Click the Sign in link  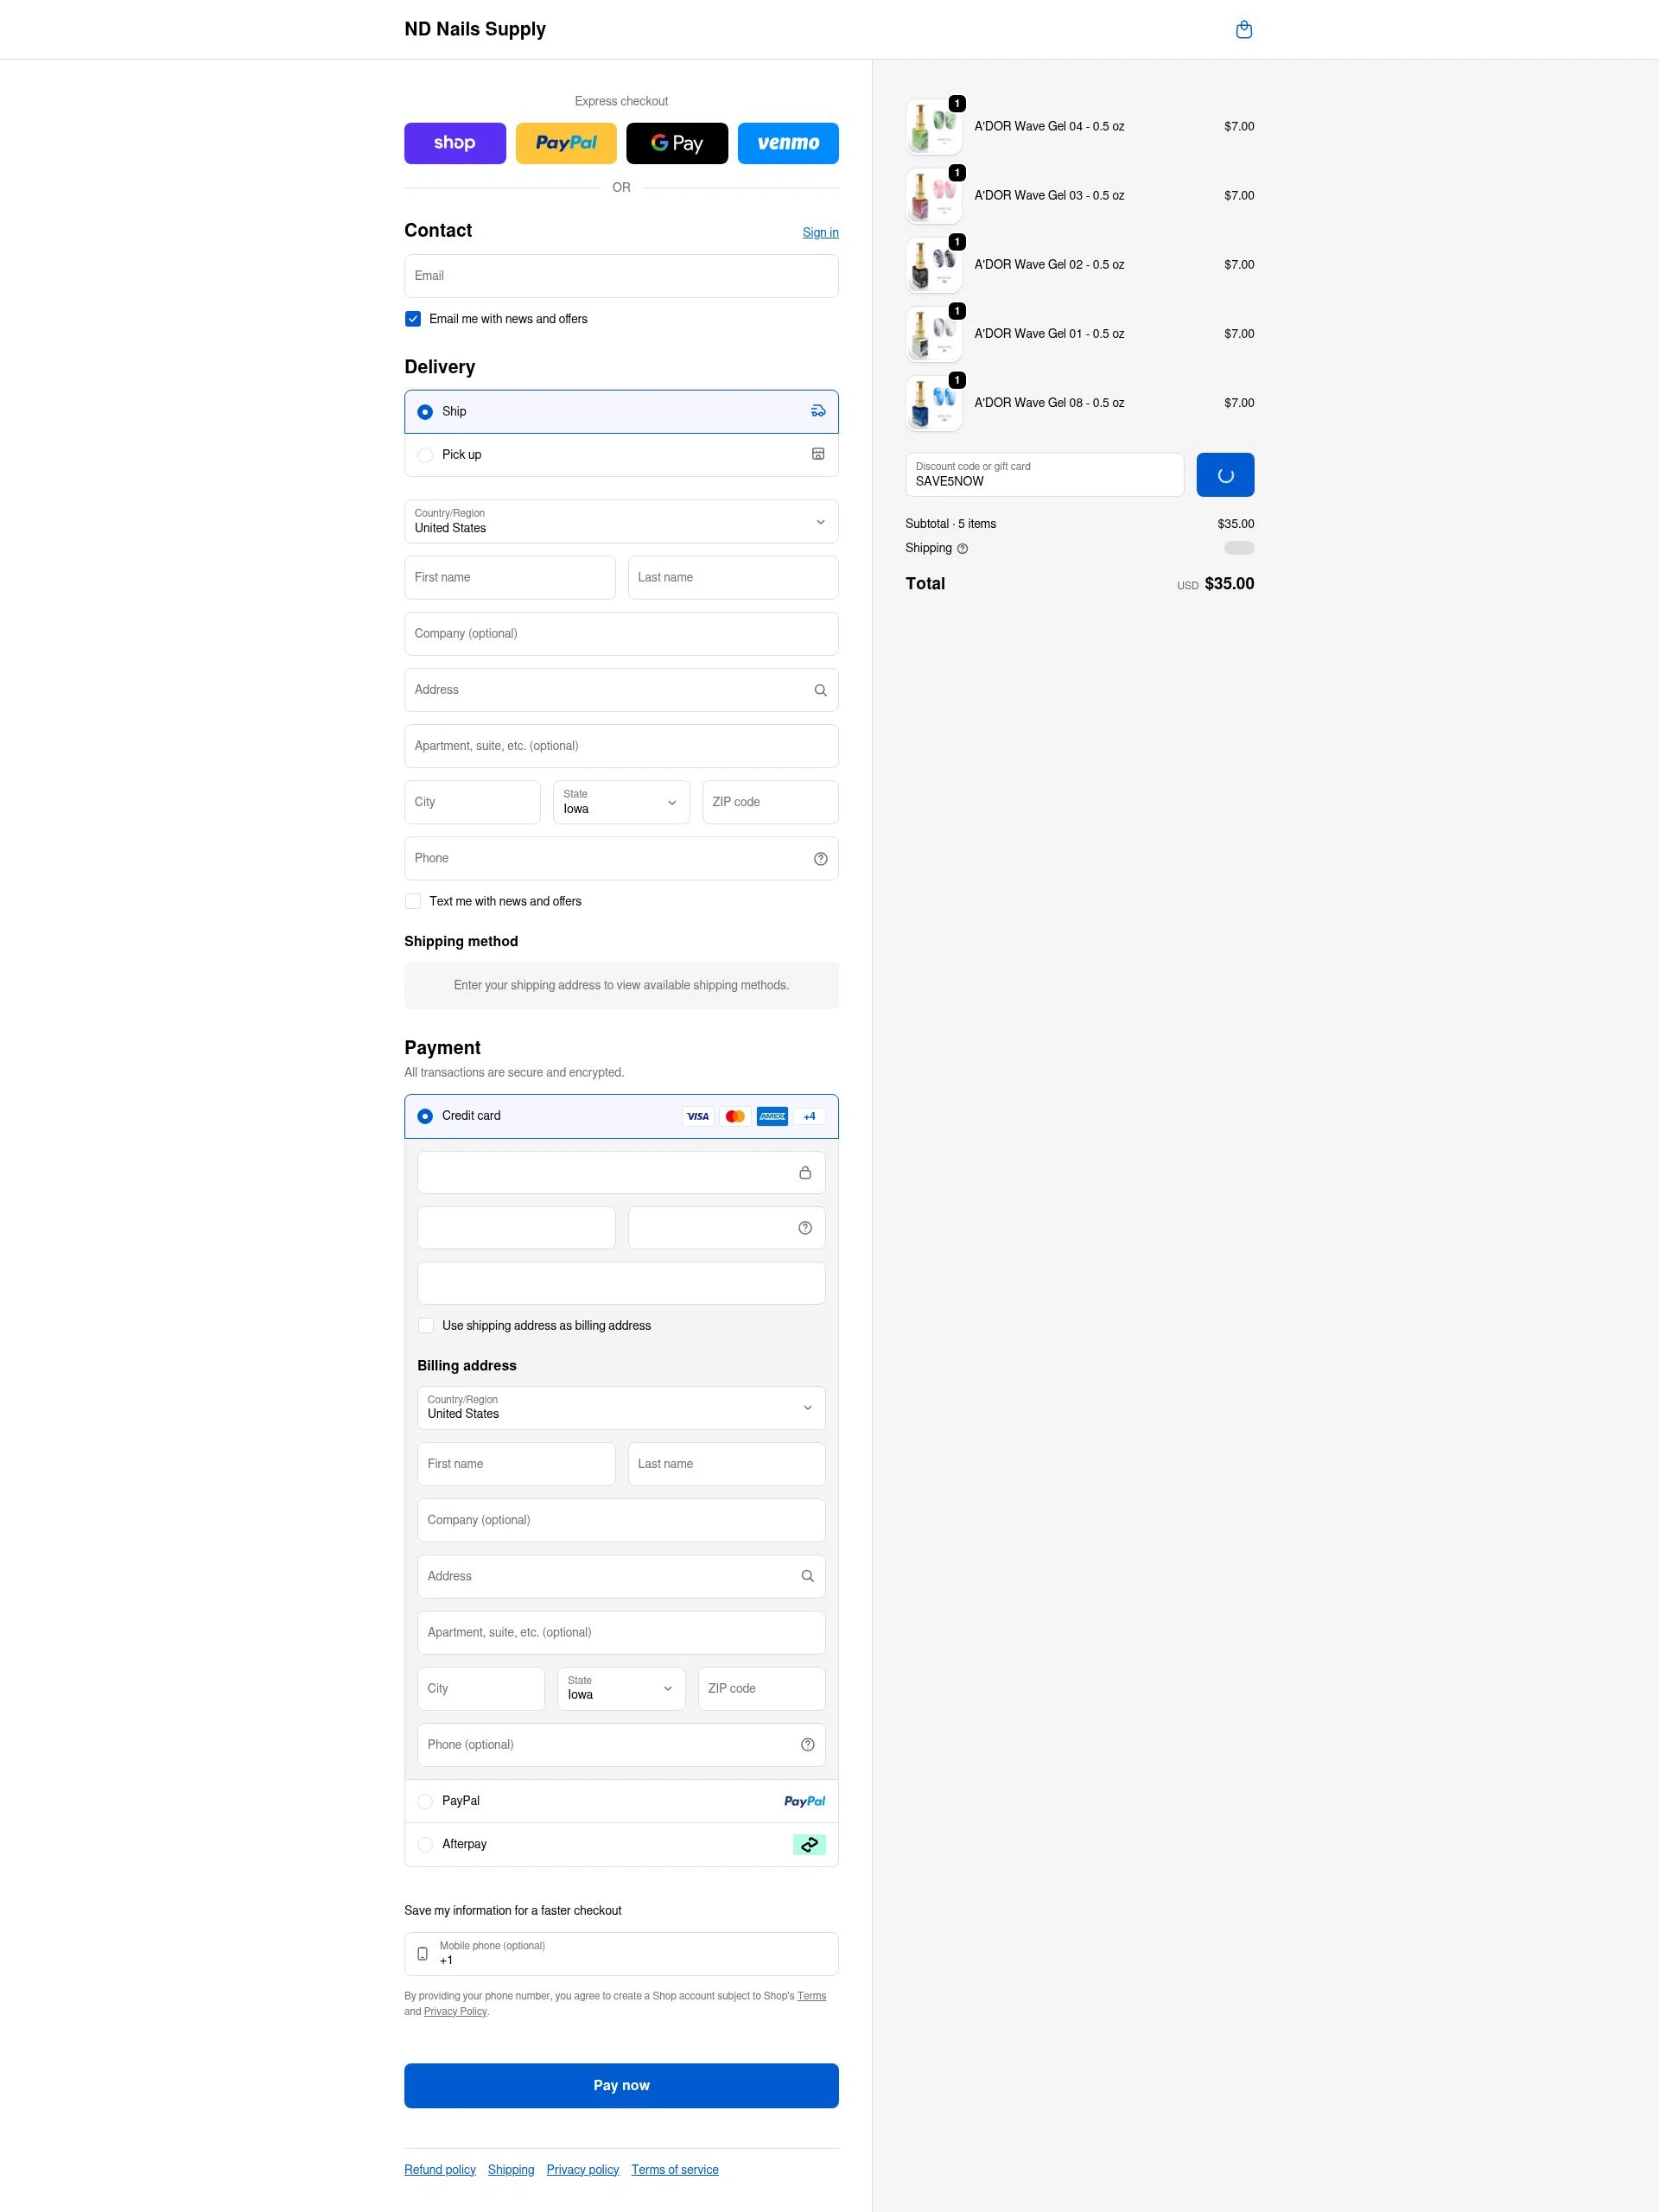pos(820,232)
